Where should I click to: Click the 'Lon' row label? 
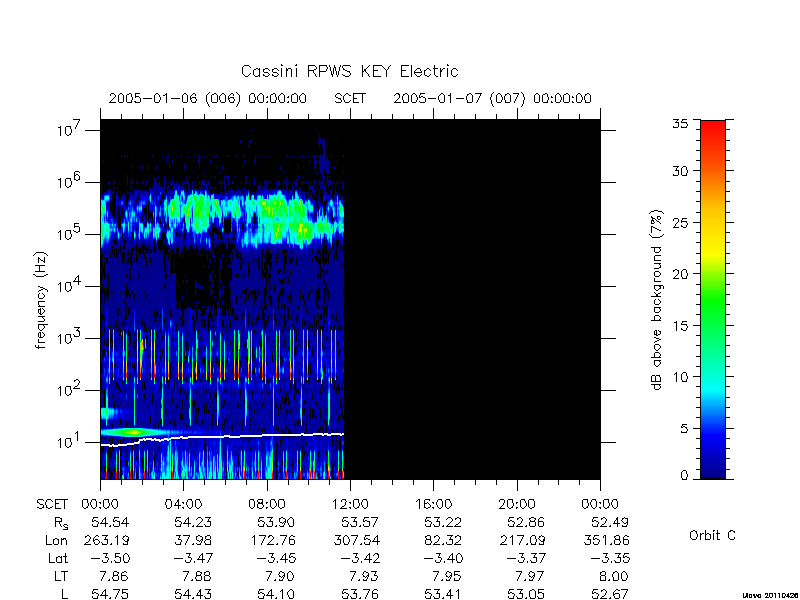click(x=57, y=540)
